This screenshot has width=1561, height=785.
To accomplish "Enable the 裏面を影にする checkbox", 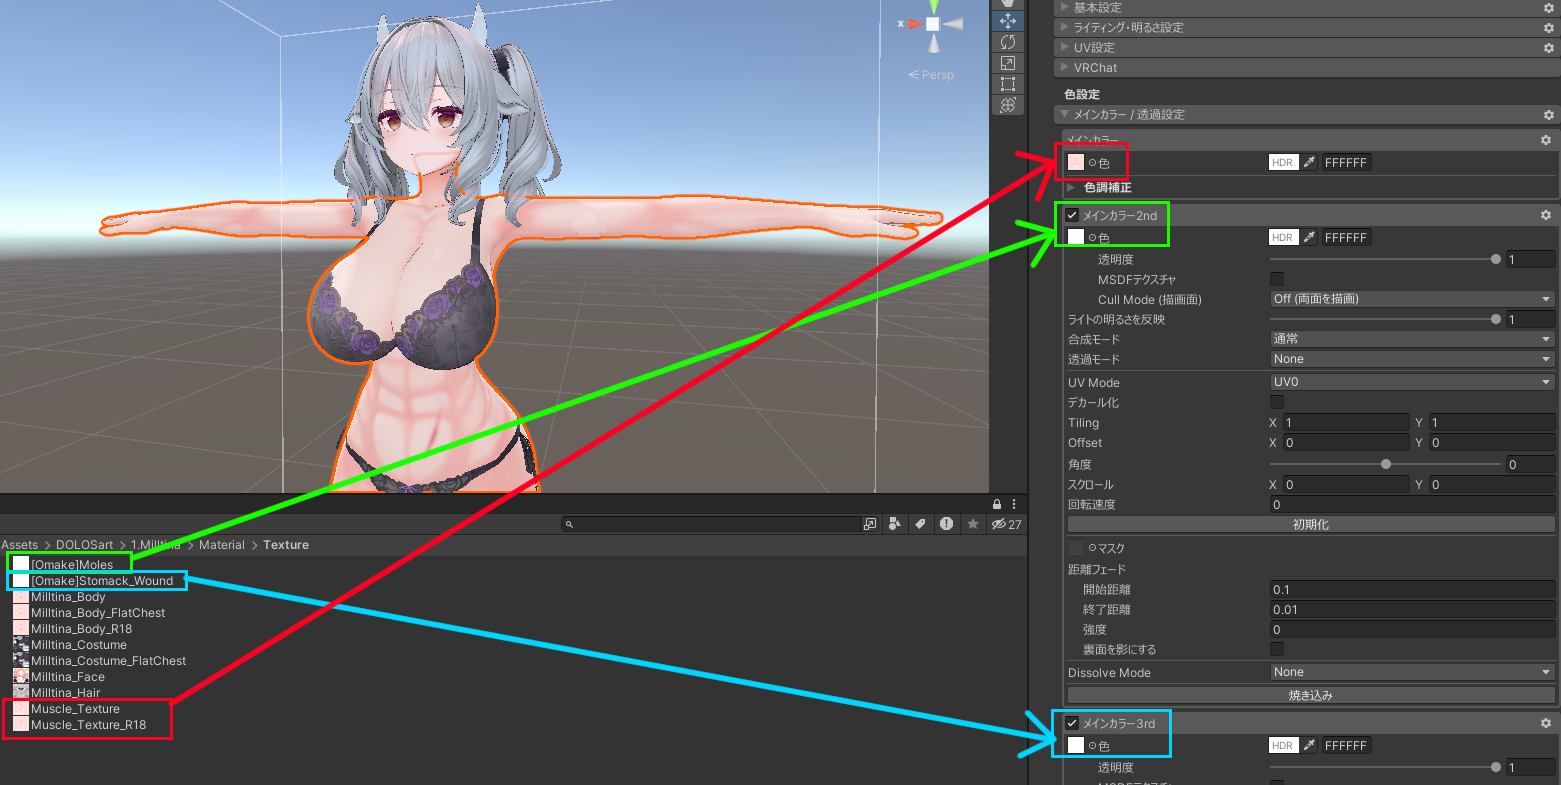I will [1277, 649].
